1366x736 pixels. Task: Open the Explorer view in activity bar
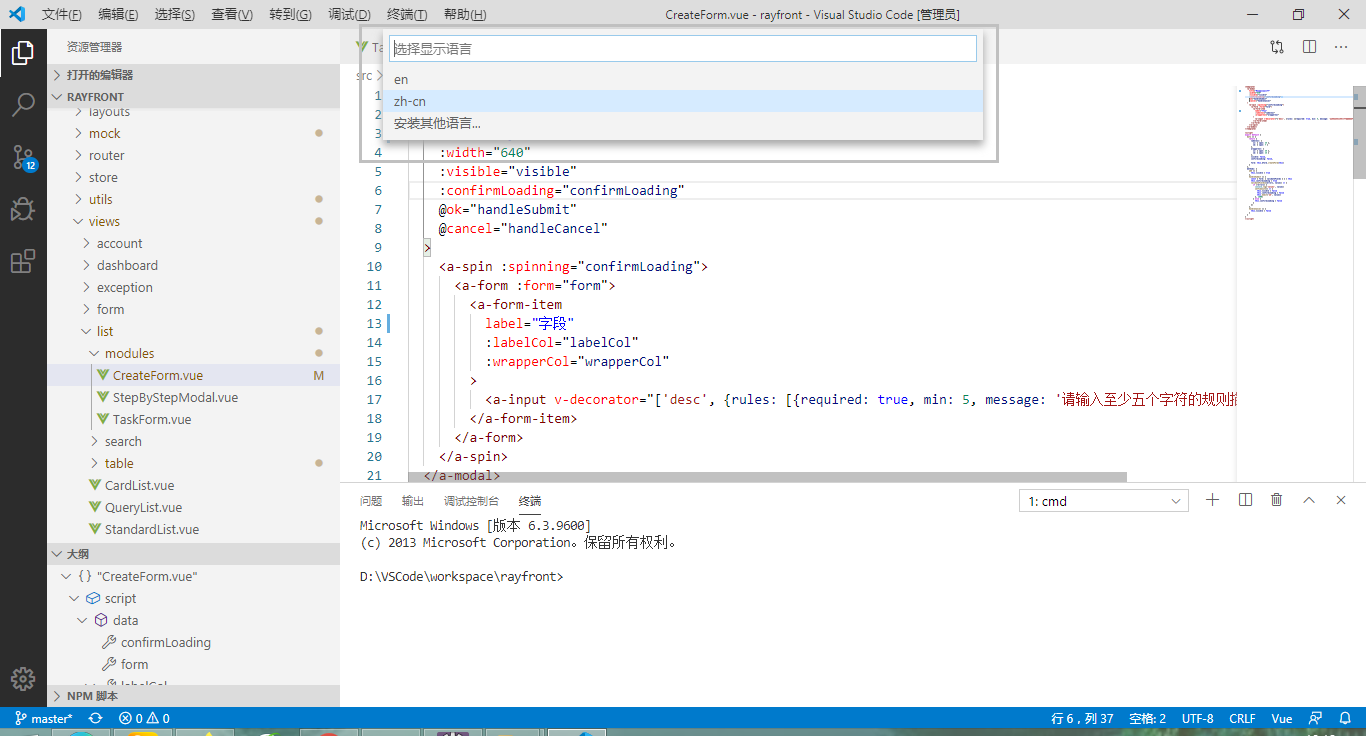(x=23, y=53)
